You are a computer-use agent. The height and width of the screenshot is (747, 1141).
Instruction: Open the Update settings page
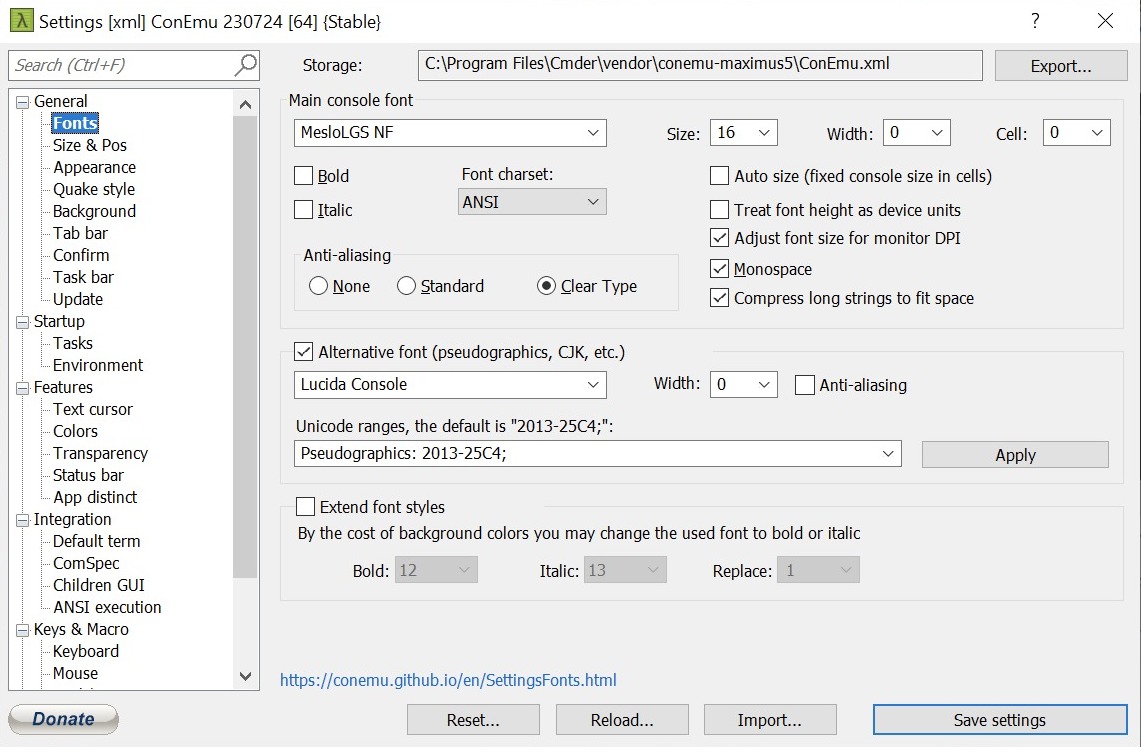78,300
